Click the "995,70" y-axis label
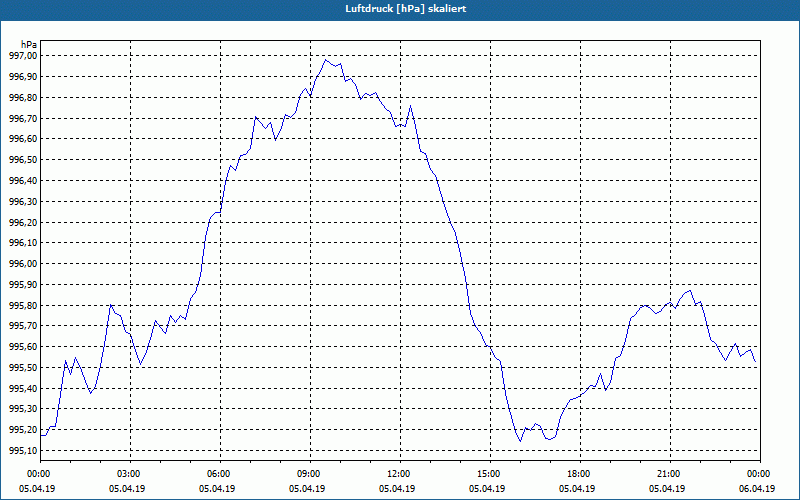This screenshot has width=800, height=500. point(23,326)
